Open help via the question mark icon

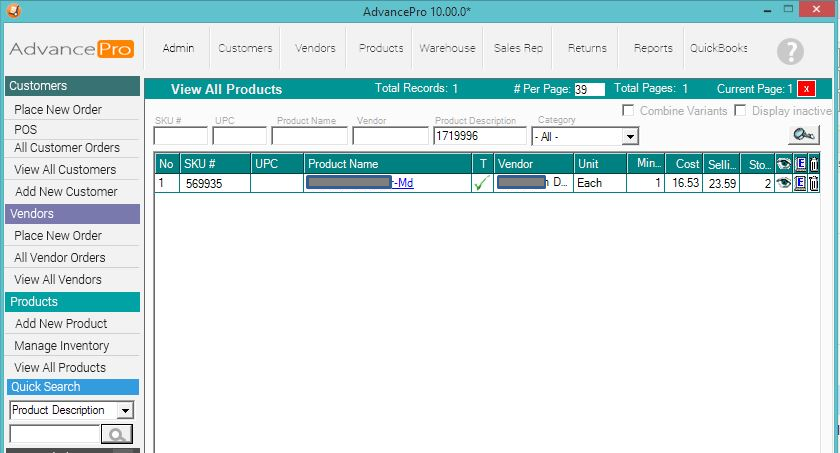(x=790, y=51)
